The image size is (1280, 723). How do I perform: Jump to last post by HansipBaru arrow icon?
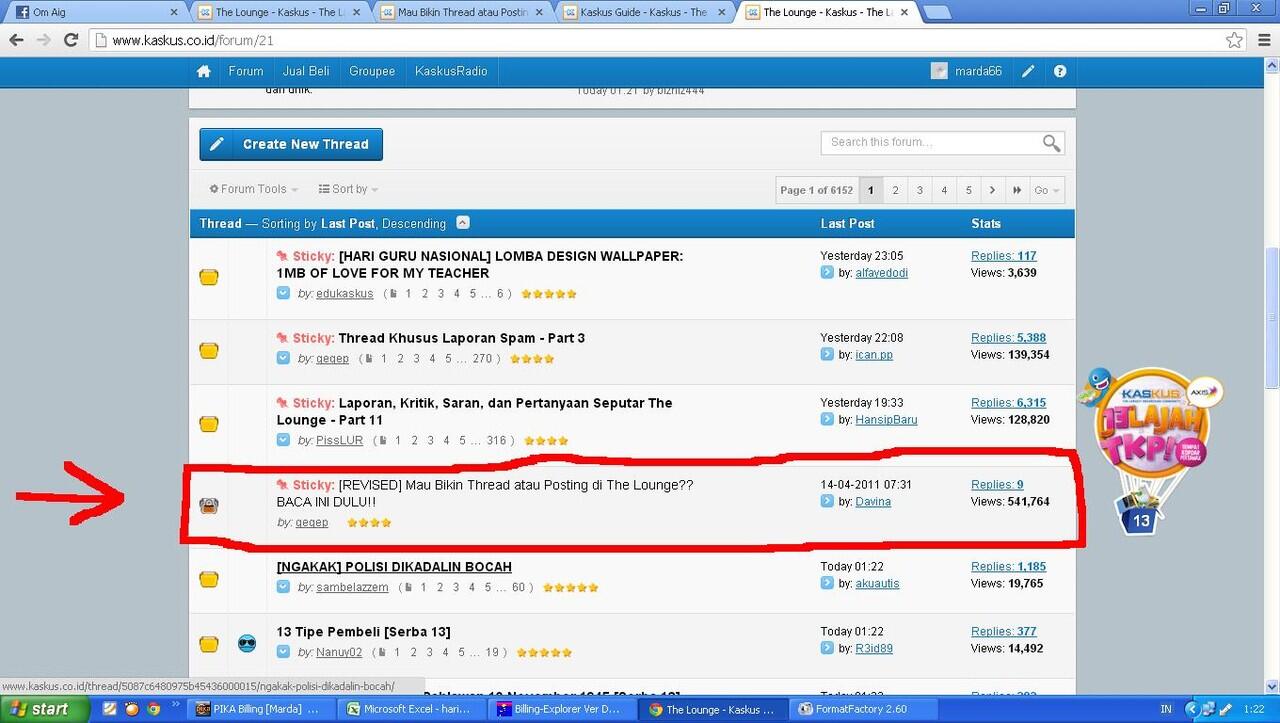pyautogui.click(x=827, y=419)
